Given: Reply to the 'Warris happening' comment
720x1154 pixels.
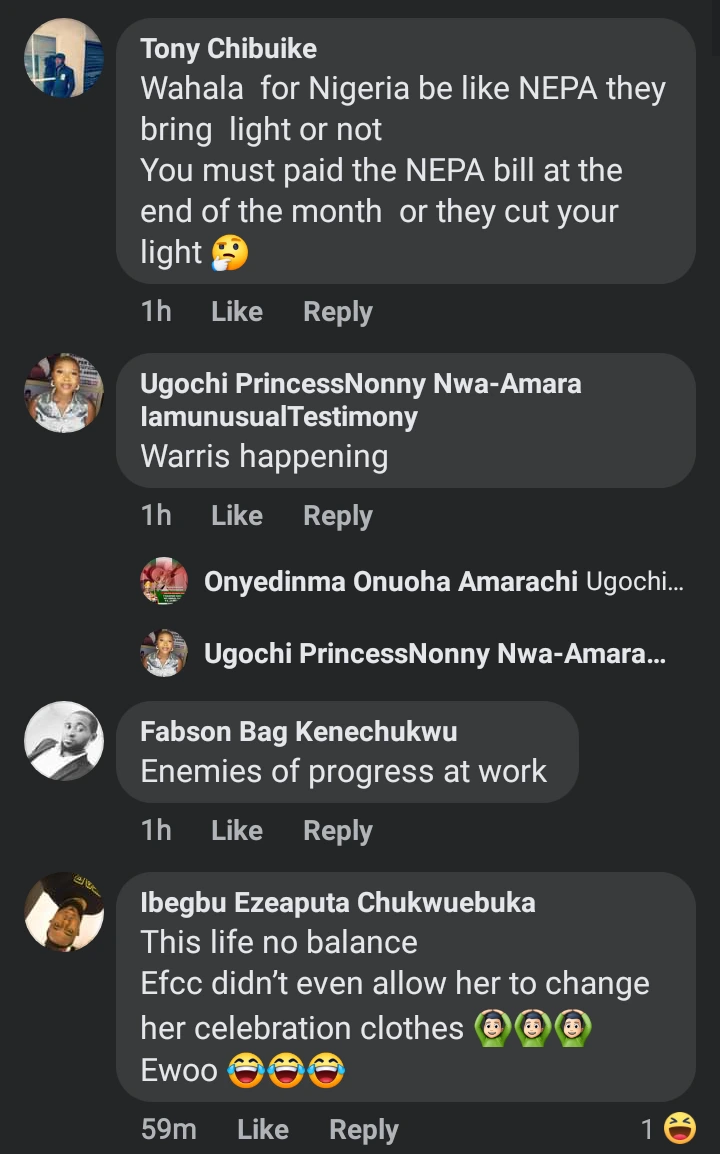Looking at the screenshot, I should pyautogui.click(x=338, y=516).
